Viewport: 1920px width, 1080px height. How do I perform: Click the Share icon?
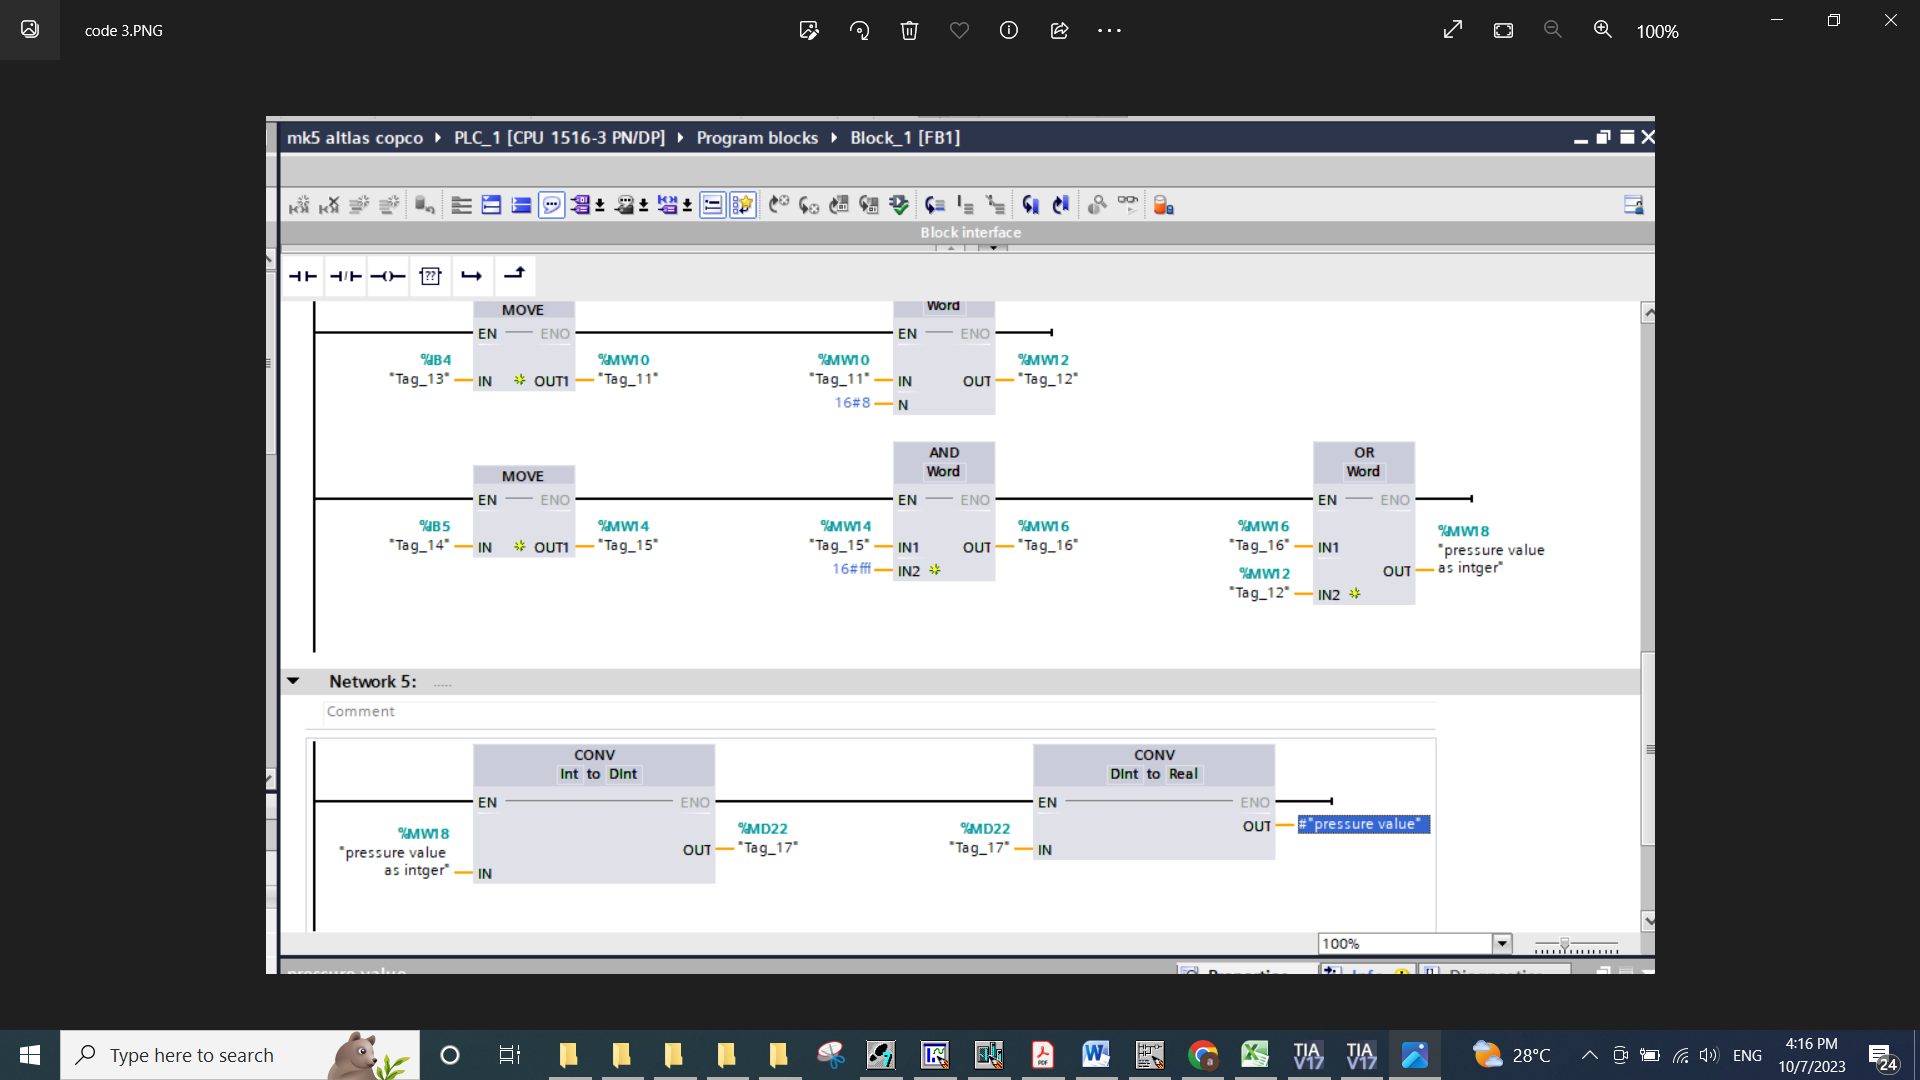click(x=1059, y=30)
